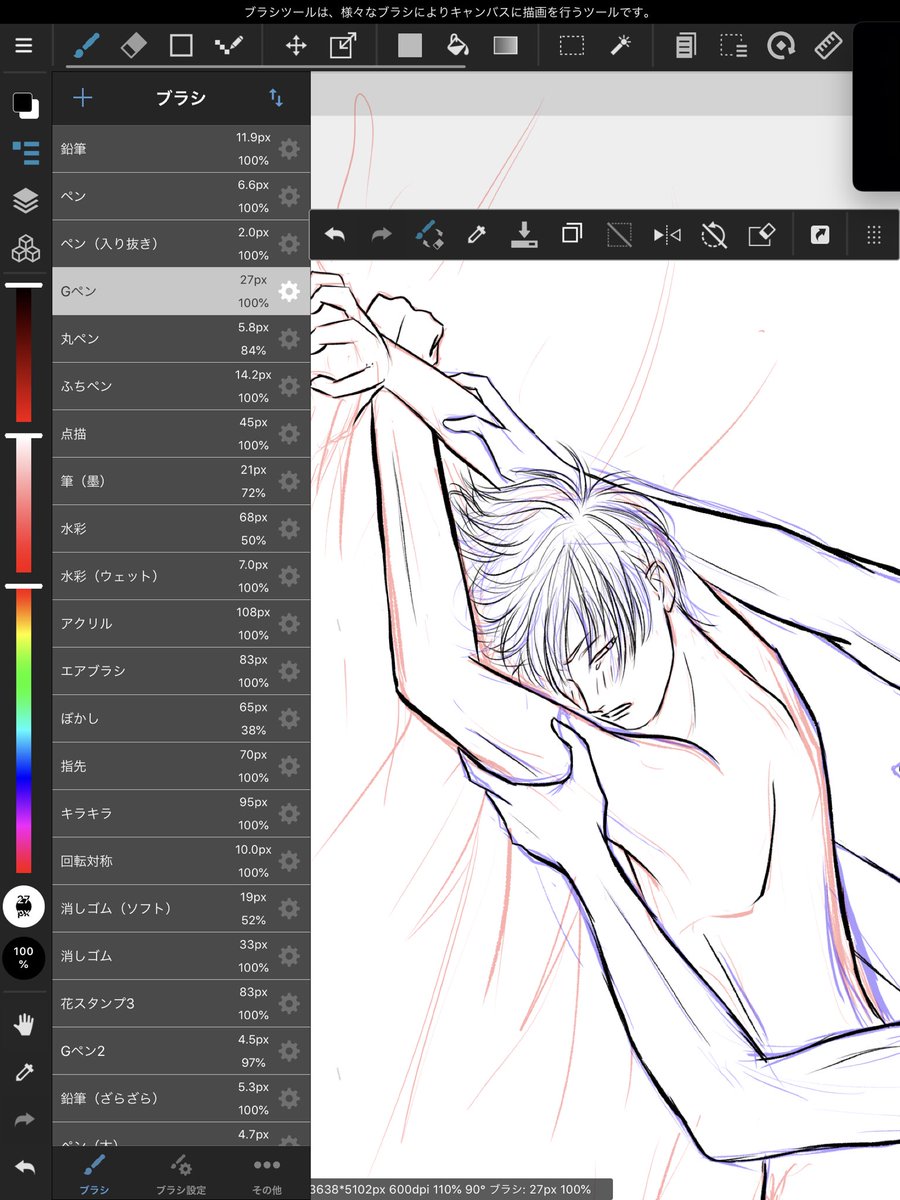Open settings gear for Gペン2 brush
The width and height of the screenshot is (900, 1200).
tap(289, 1051)
